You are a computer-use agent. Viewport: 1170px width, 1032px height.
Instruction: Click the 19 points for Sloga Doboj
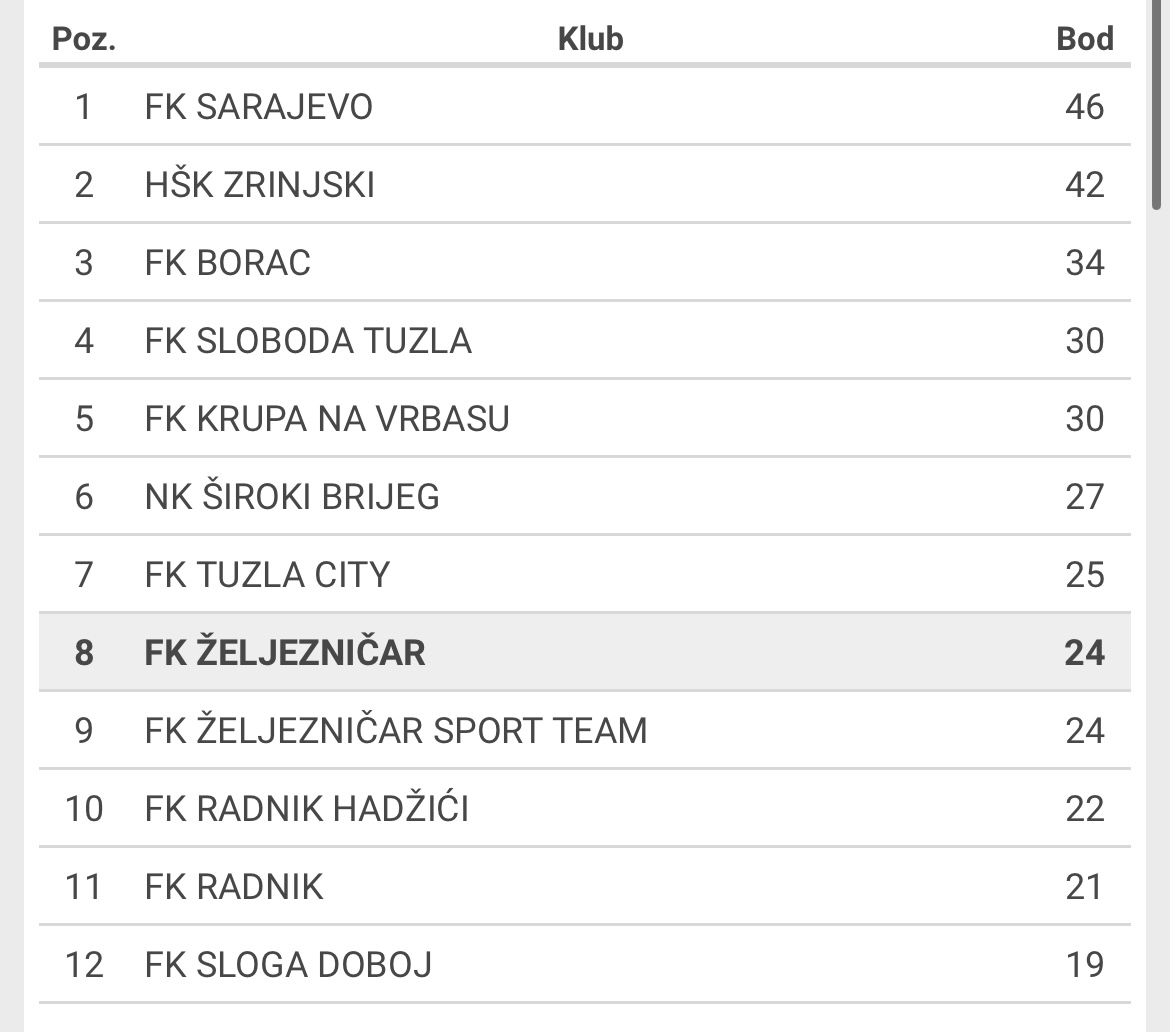tap(1084, 965)
